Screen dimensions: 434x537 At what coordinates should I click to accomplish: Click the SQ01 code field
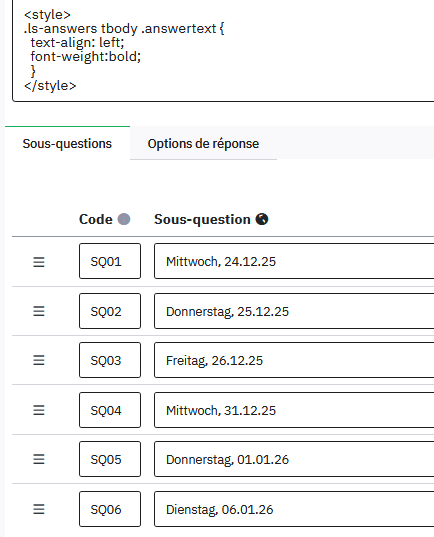110,261
